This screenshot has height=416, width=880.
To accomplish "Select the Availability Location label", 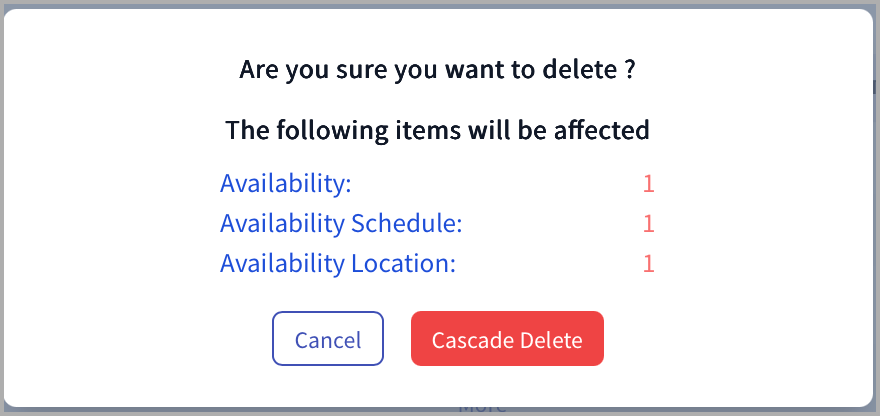I will pyautogui.click(x=338, y=263).
